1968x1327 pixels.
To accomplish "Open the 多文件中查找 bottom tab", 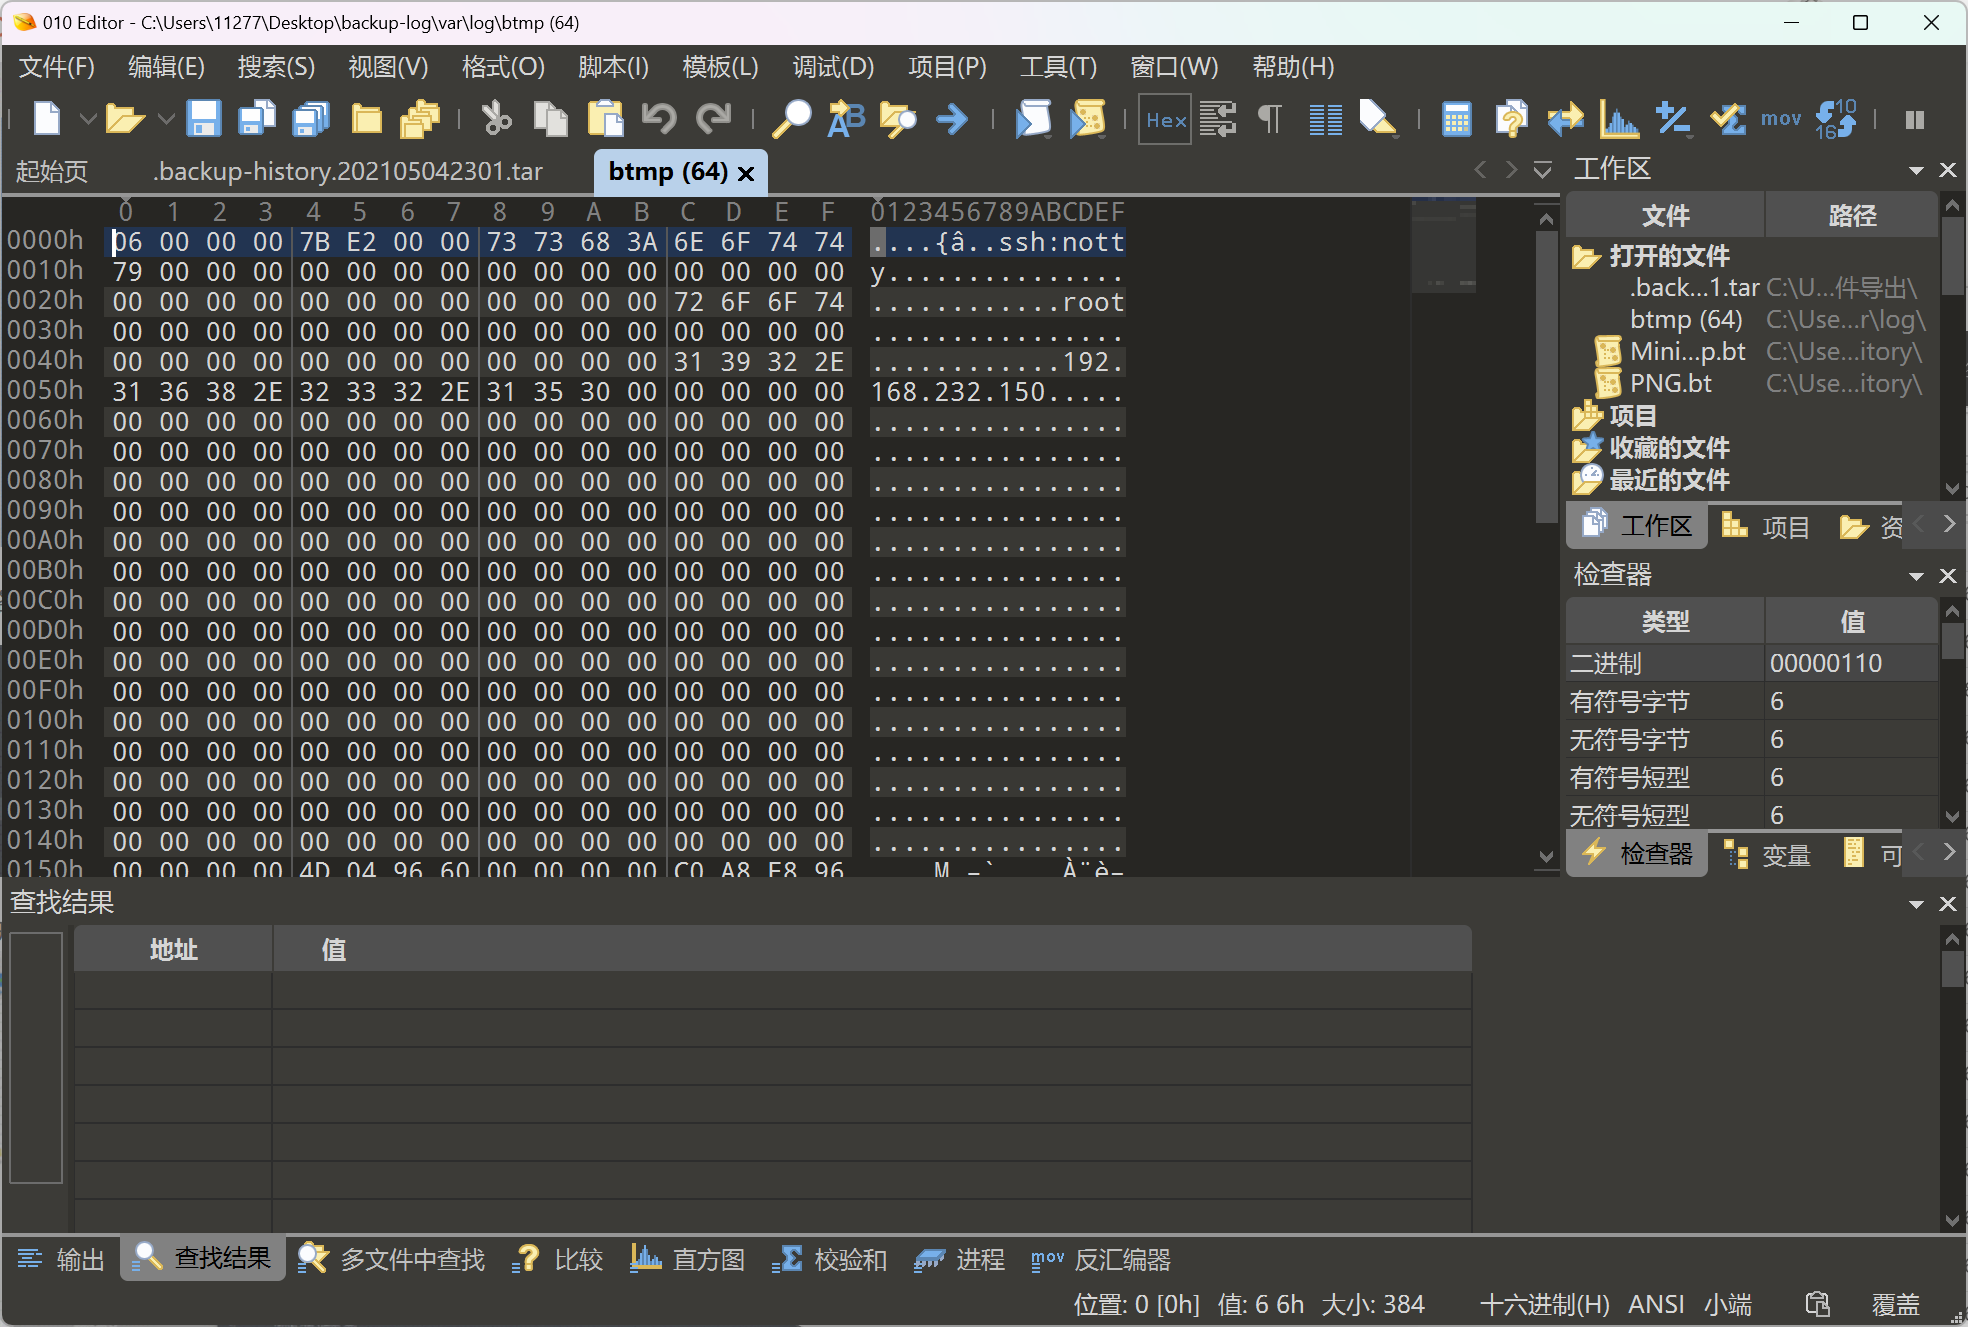I will point(391,1259).
